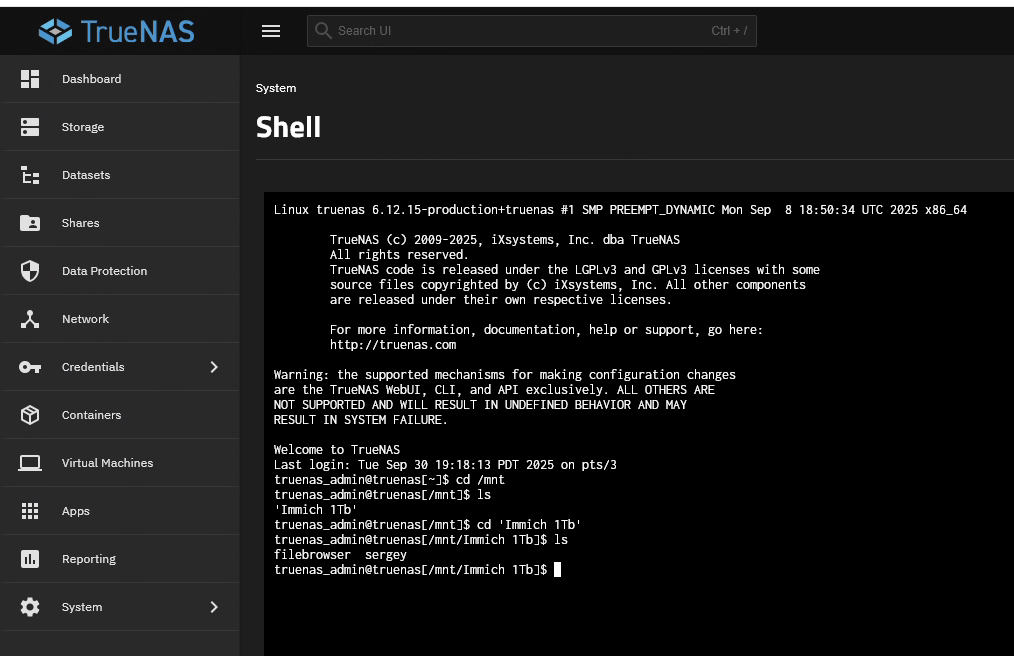Image resolution: width=1014 pixels, height=656 pixels.
Task: Open the Apps page
Action: (x=76, y=511)
